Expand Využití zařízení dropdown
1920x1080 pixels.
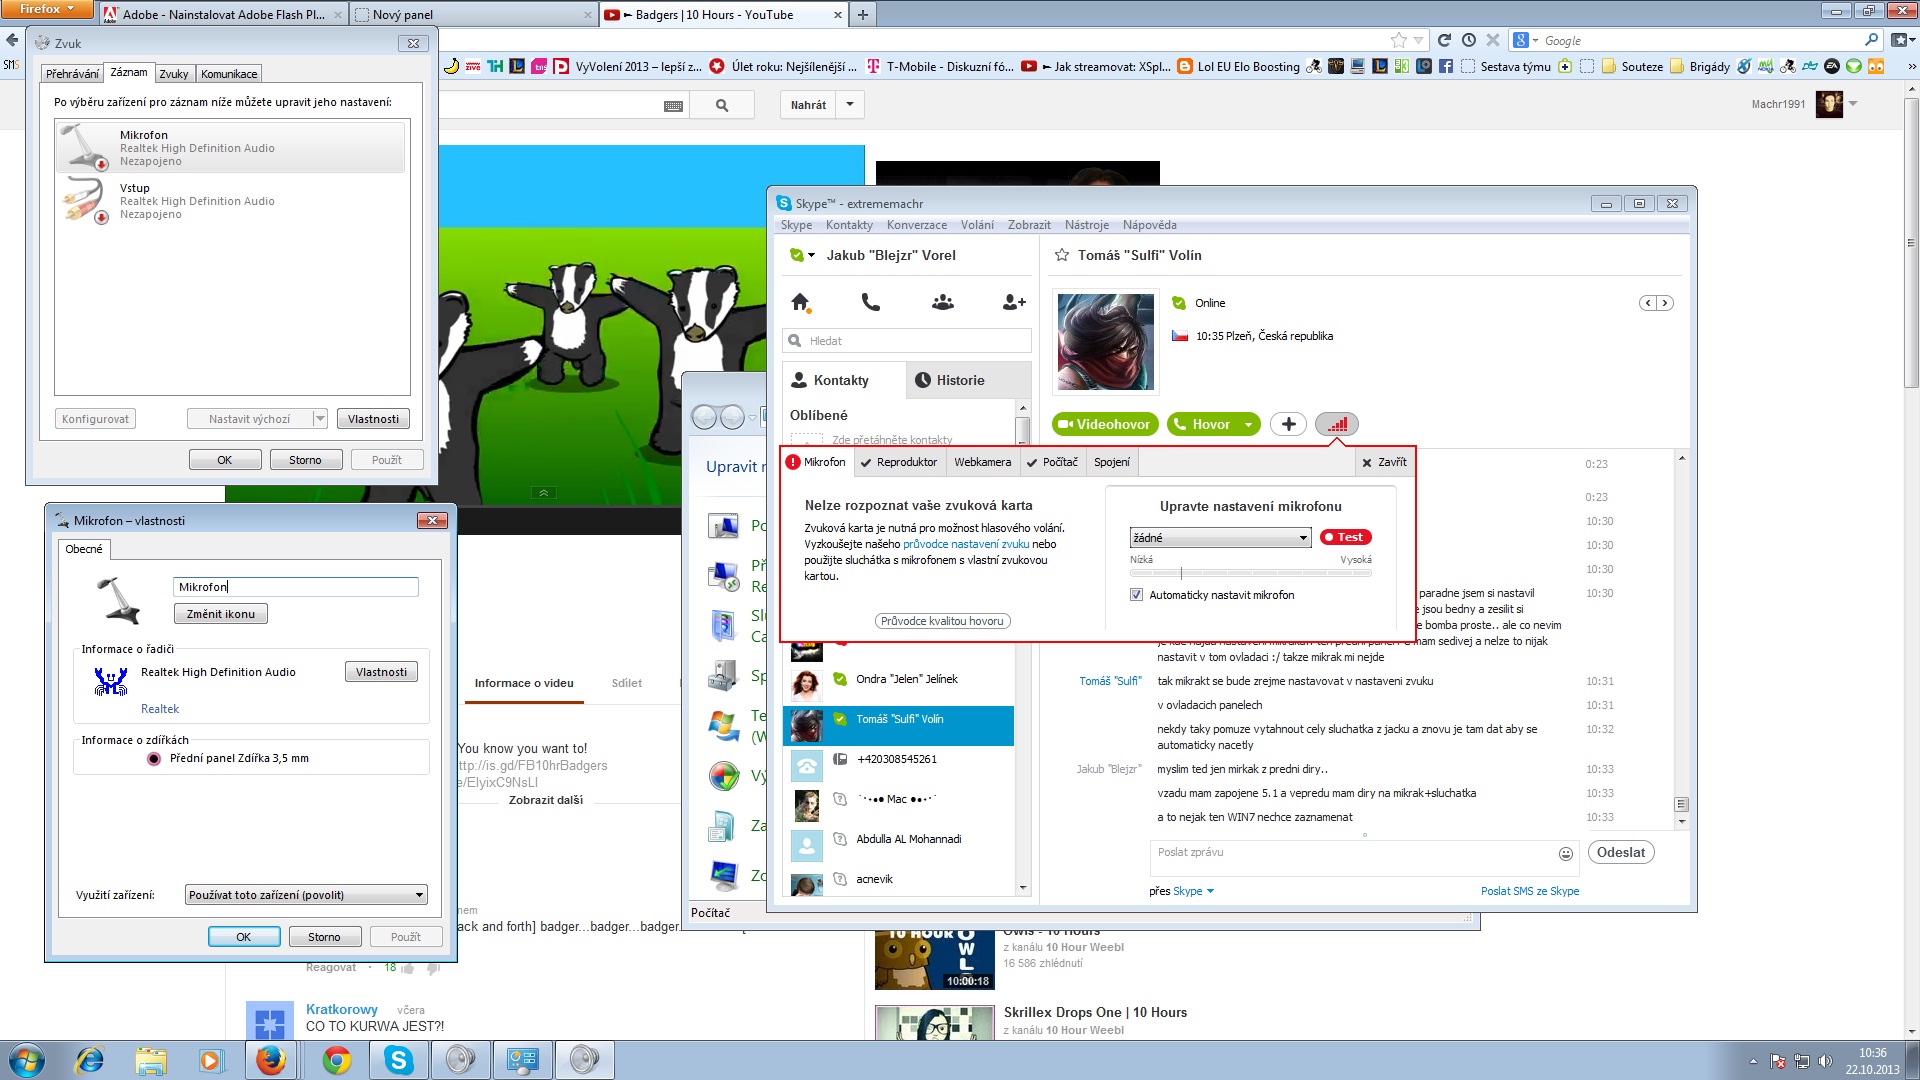306,895
